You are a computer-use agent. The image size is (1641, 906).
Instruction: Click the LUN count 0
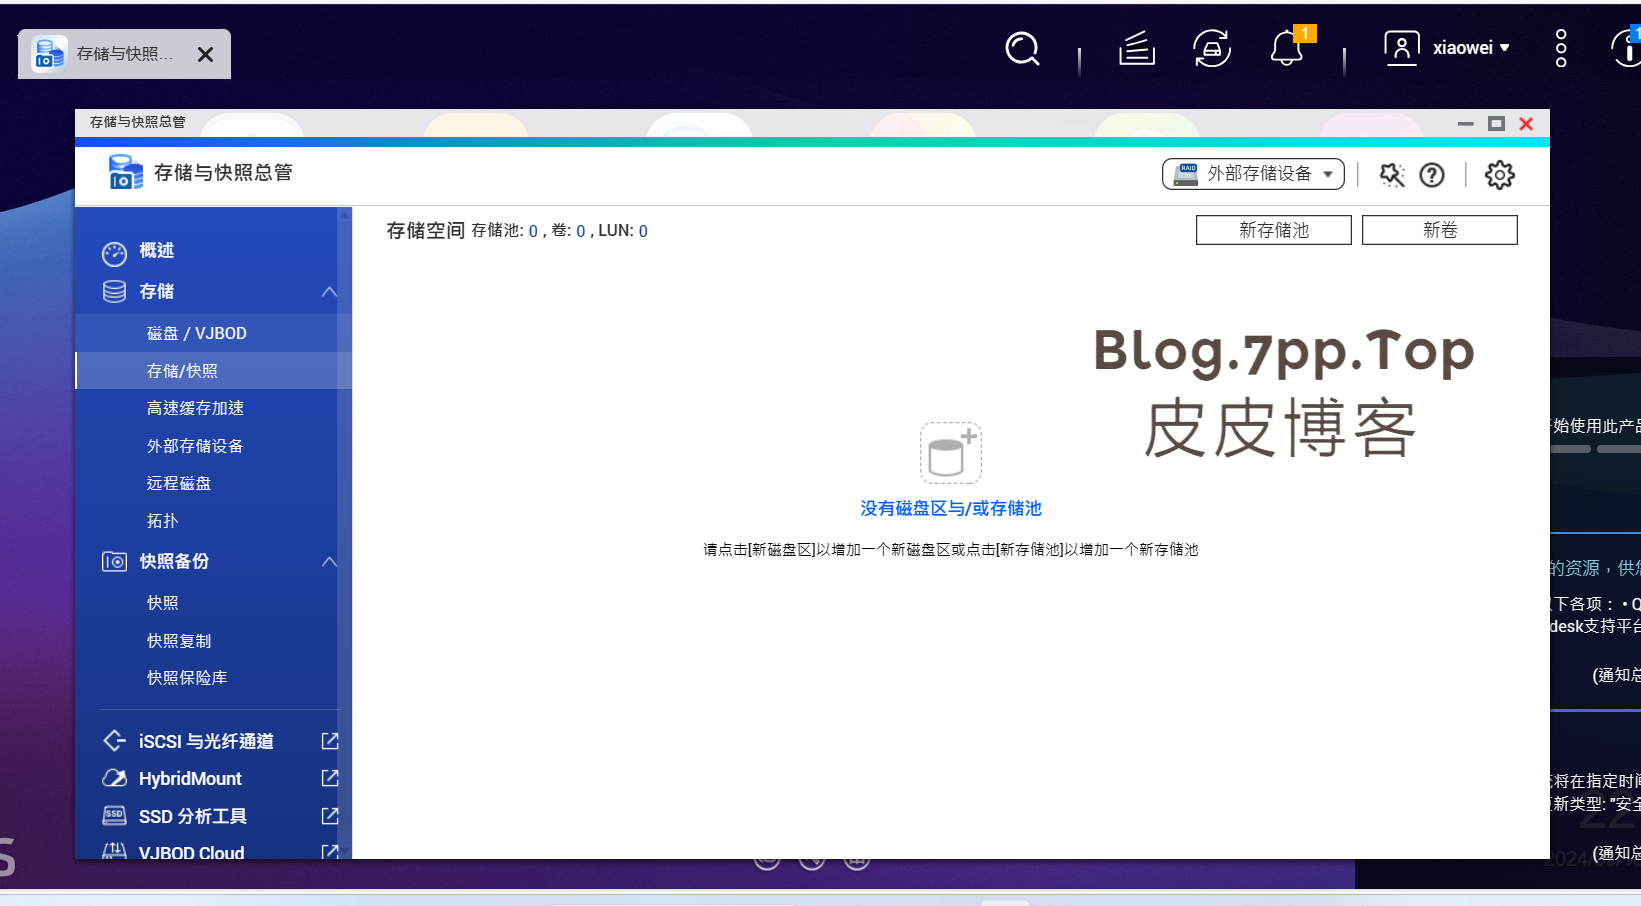pyautogui.click(x=643, y=231)
